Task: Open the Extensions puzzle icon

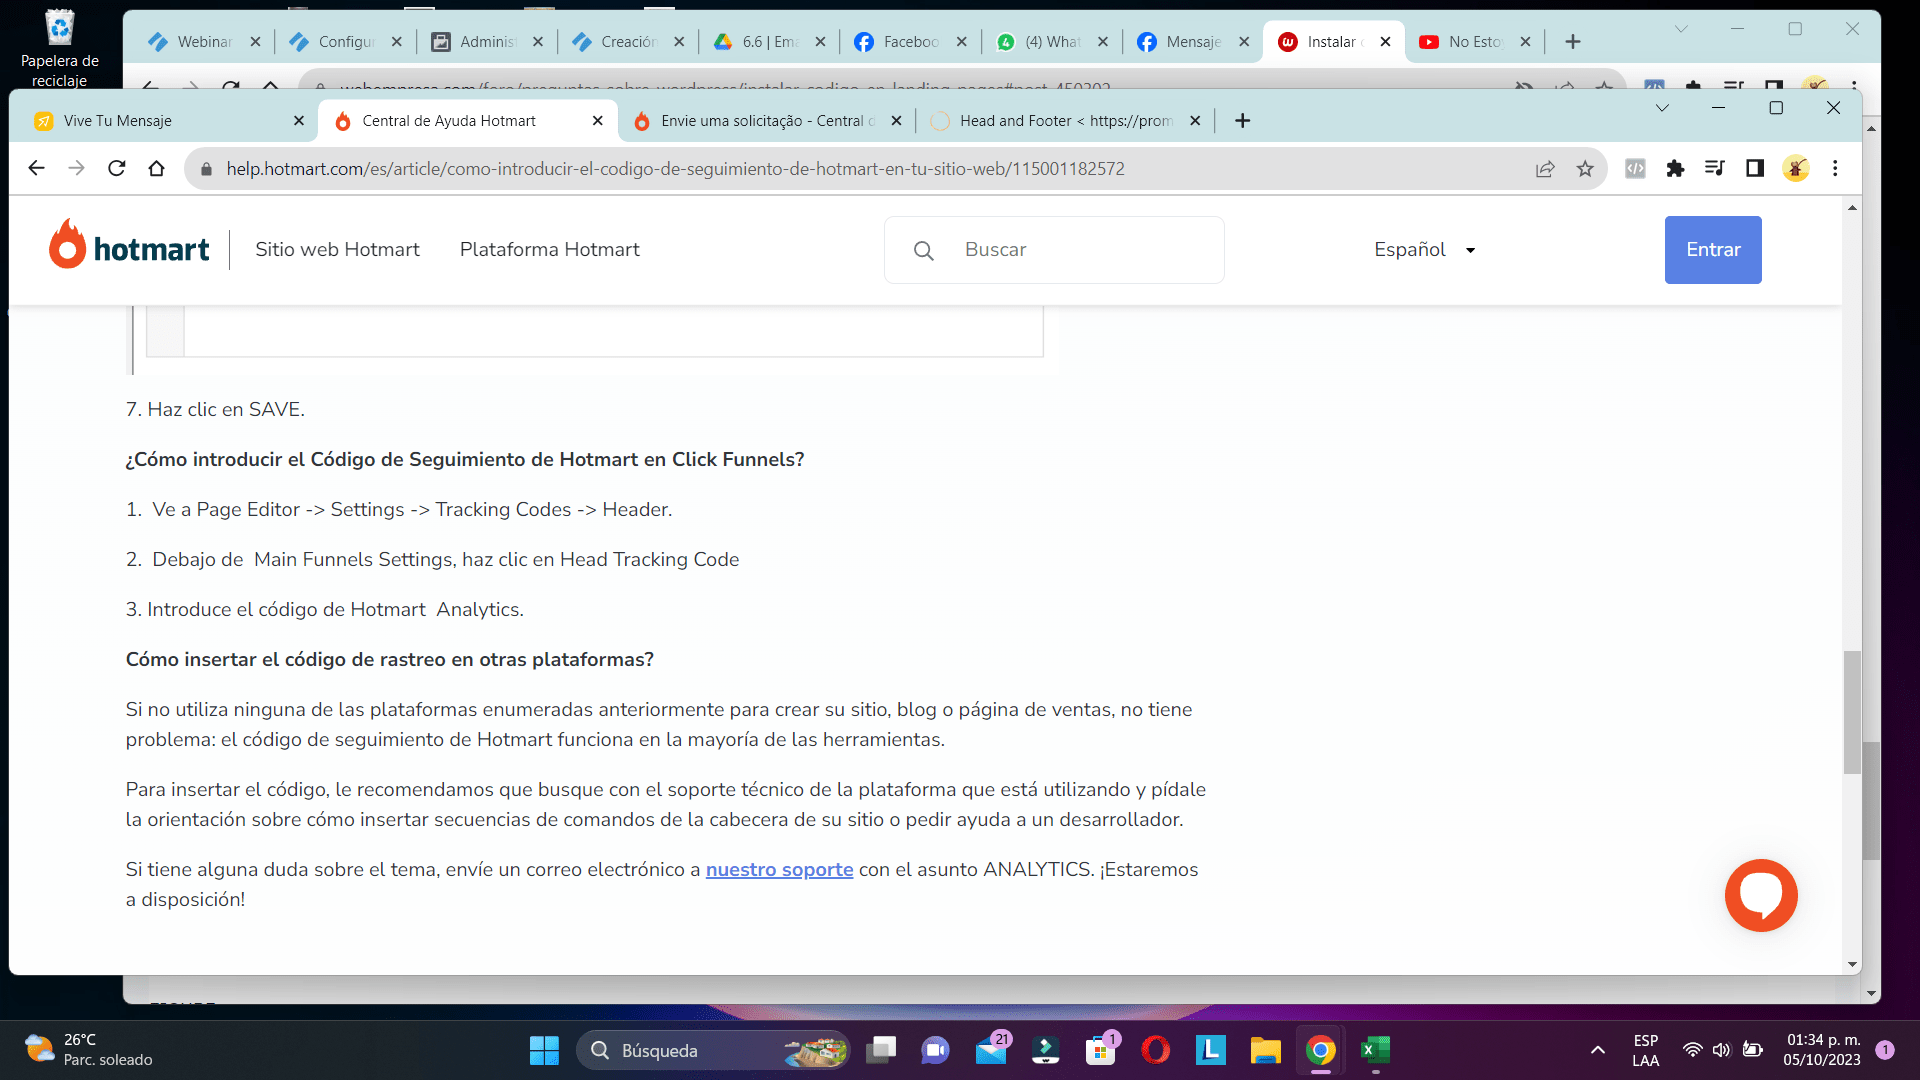Action: pyautogui.click(x=1675, y=168)
